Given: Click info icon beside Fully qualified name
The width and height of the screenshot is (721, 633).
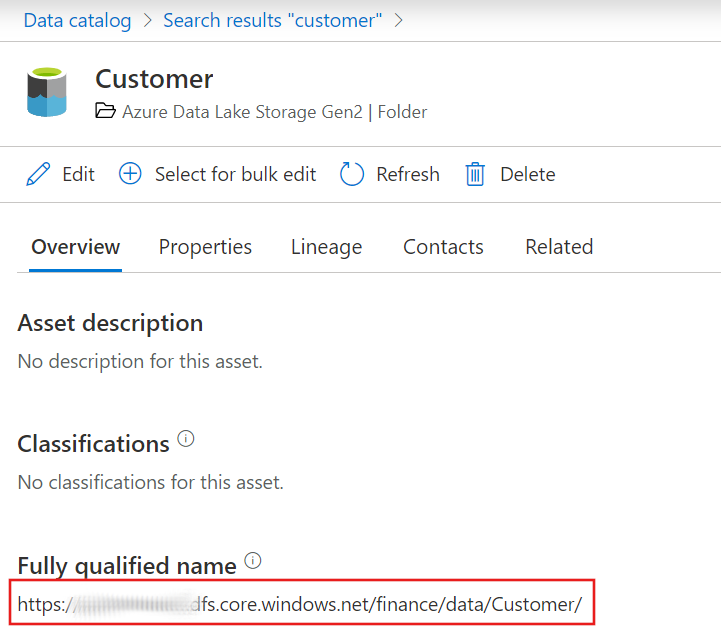Looking at the screenshot, I should pos(253,561).
